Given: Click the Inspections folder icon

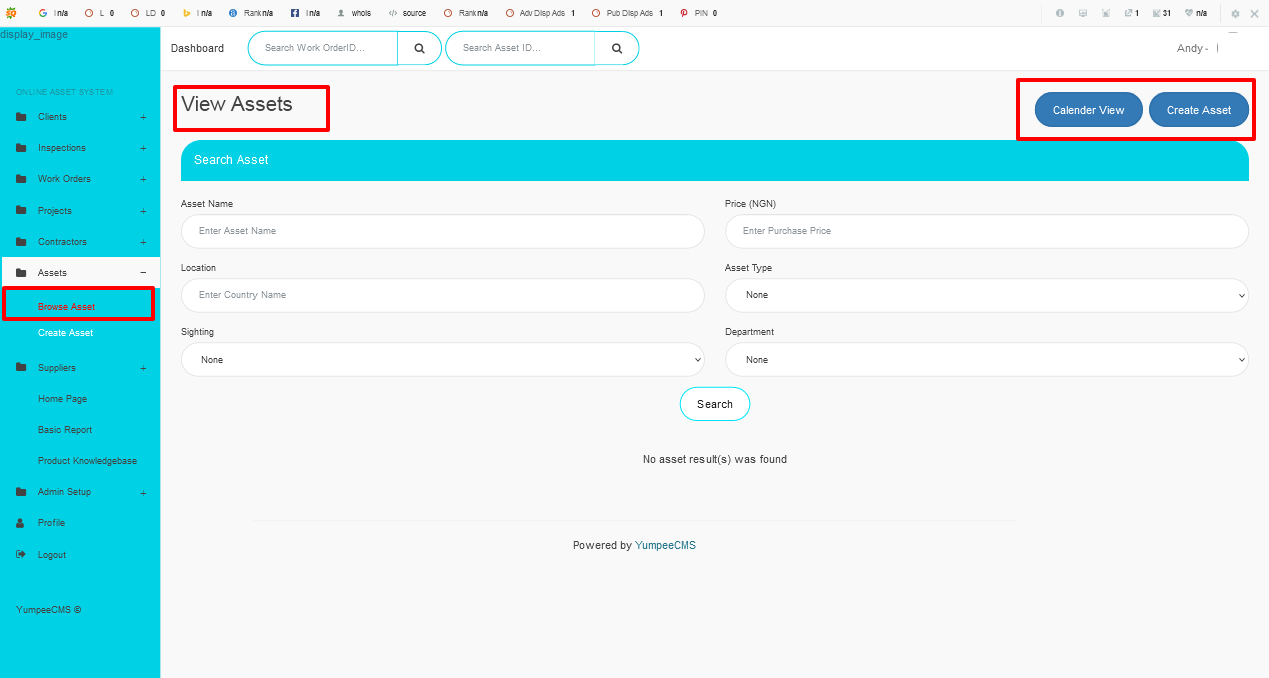Looking at the screenshot, I should [x=21, y=148].
